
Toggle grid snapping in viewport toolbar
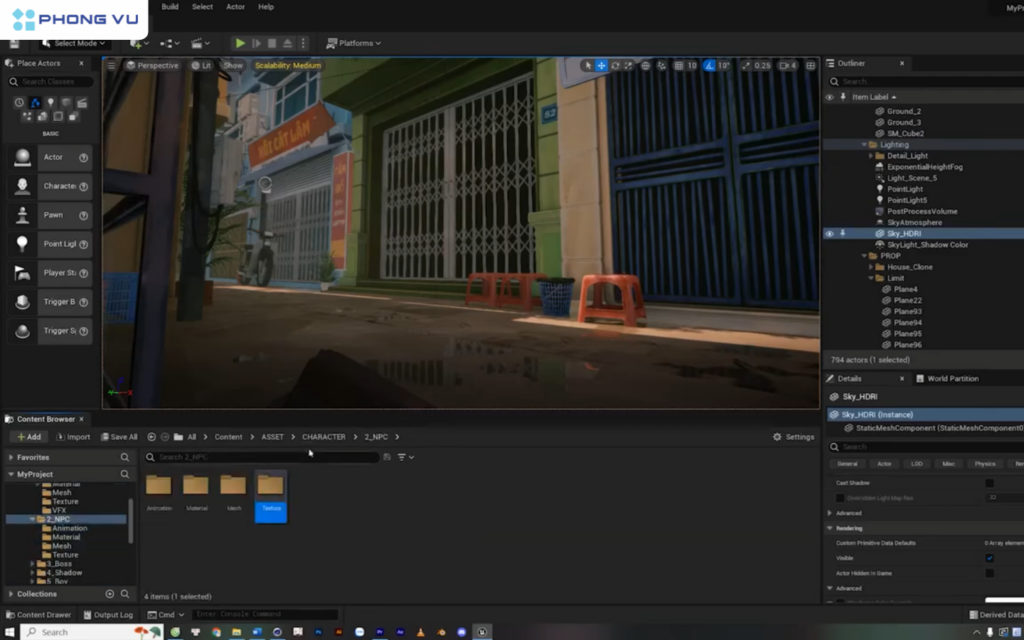(x=679, y=65)
